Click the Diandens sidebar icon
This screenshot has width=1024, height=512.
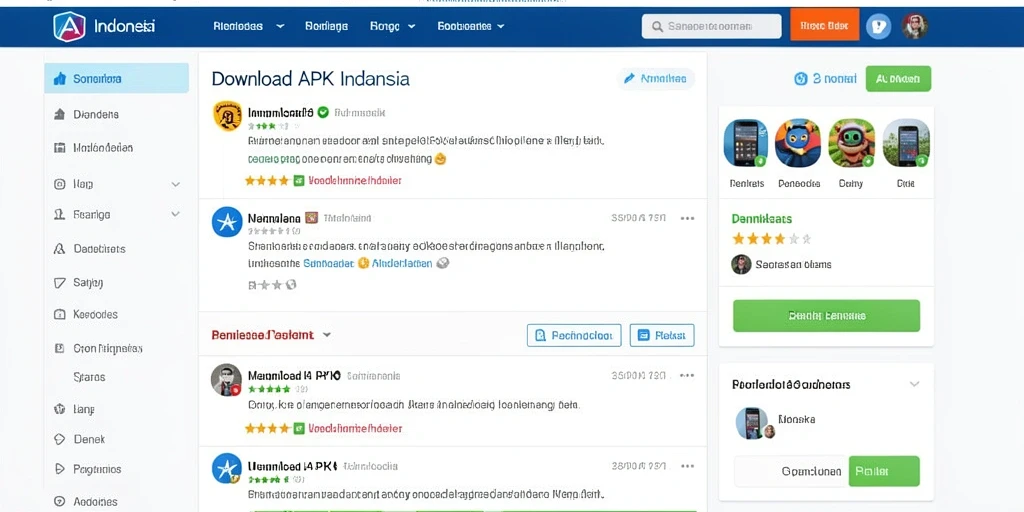(59, 114)
